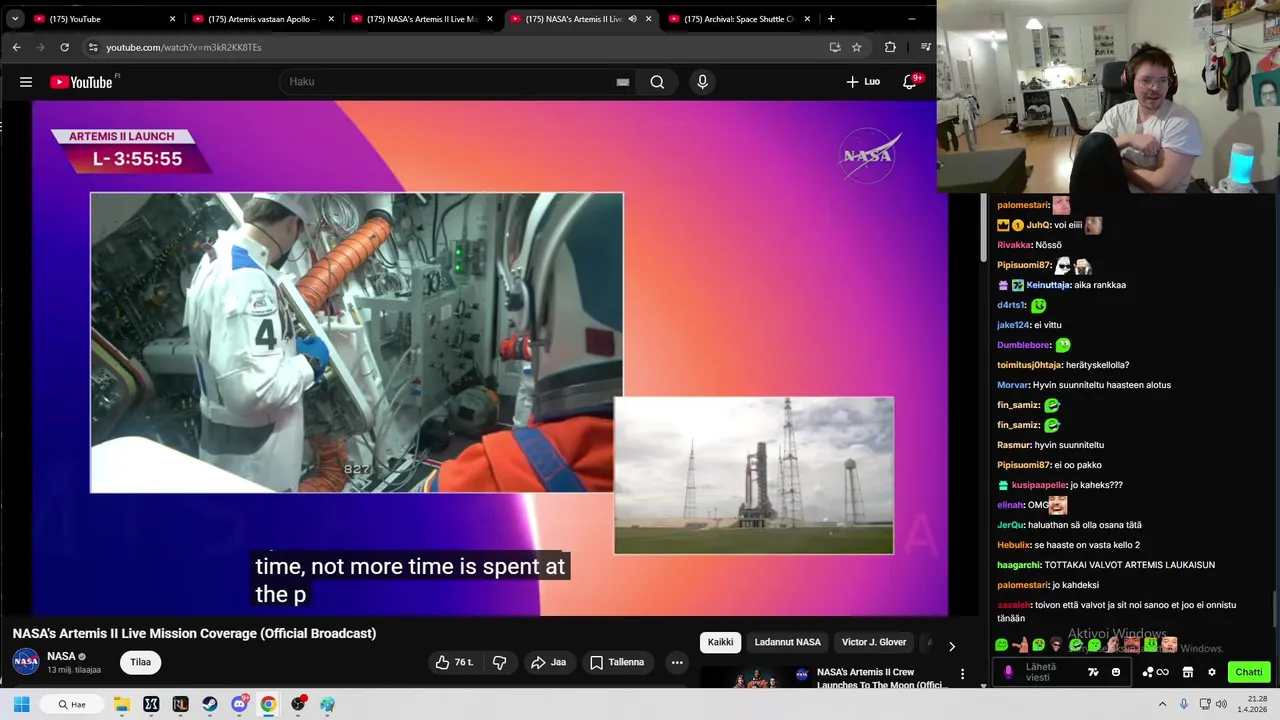This screenshot has height=720, width=1280.
Task: Open the 'NASA's Artemis II Crew Launches' video thumbnail
Action: click(x=755, y=678)
